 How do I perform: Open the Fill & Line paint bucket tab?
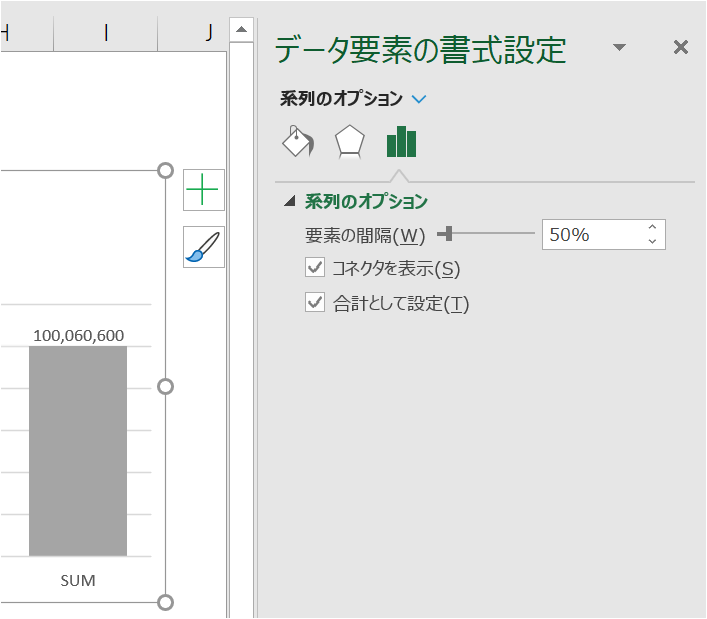pyautogui.click(x=298, y=141)
